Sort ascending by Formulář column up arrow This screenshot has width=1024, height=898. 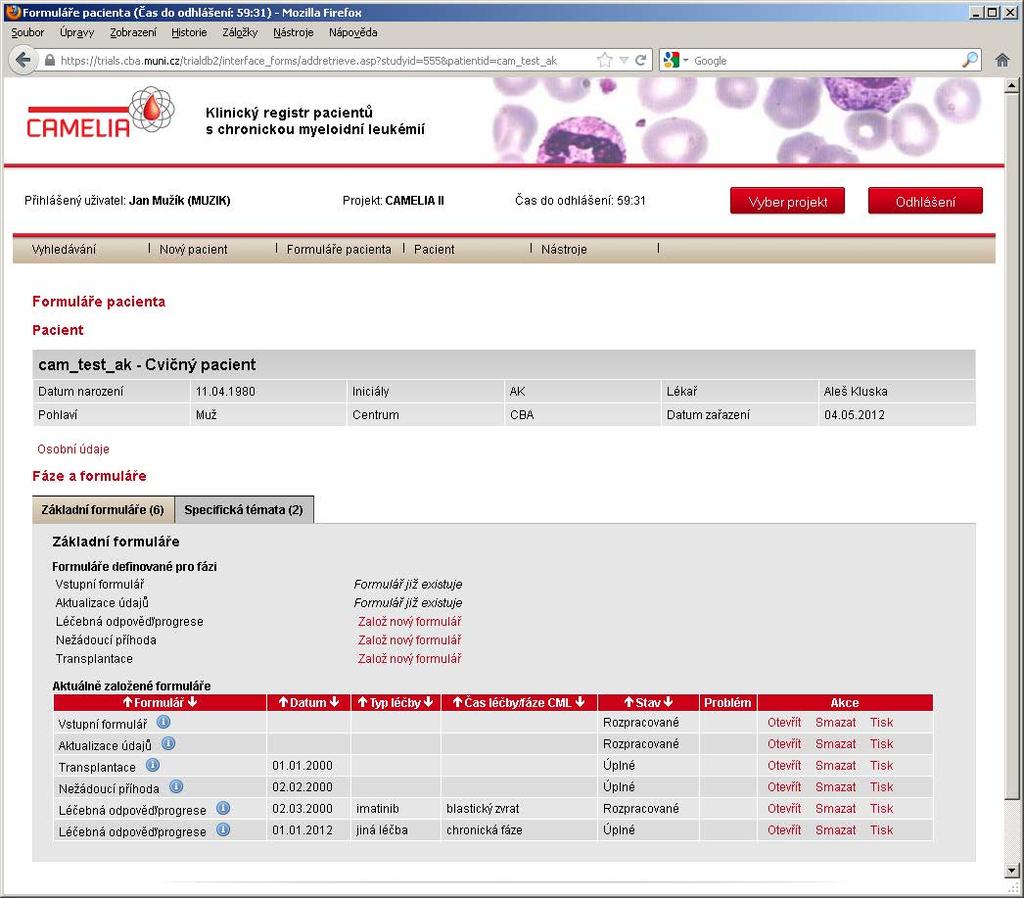(x=127, y=703)
